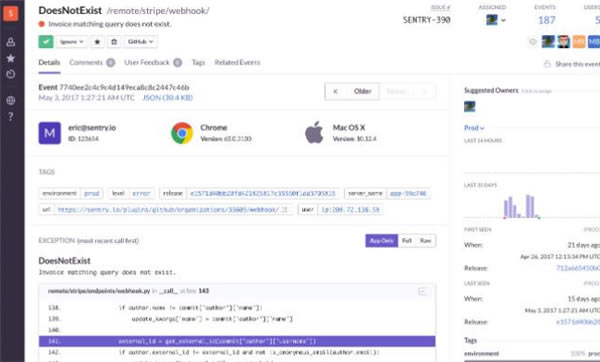Screen dimensions: 600x362
Task: Bookmark this issue with the star button
Action: tap(97, 42)
